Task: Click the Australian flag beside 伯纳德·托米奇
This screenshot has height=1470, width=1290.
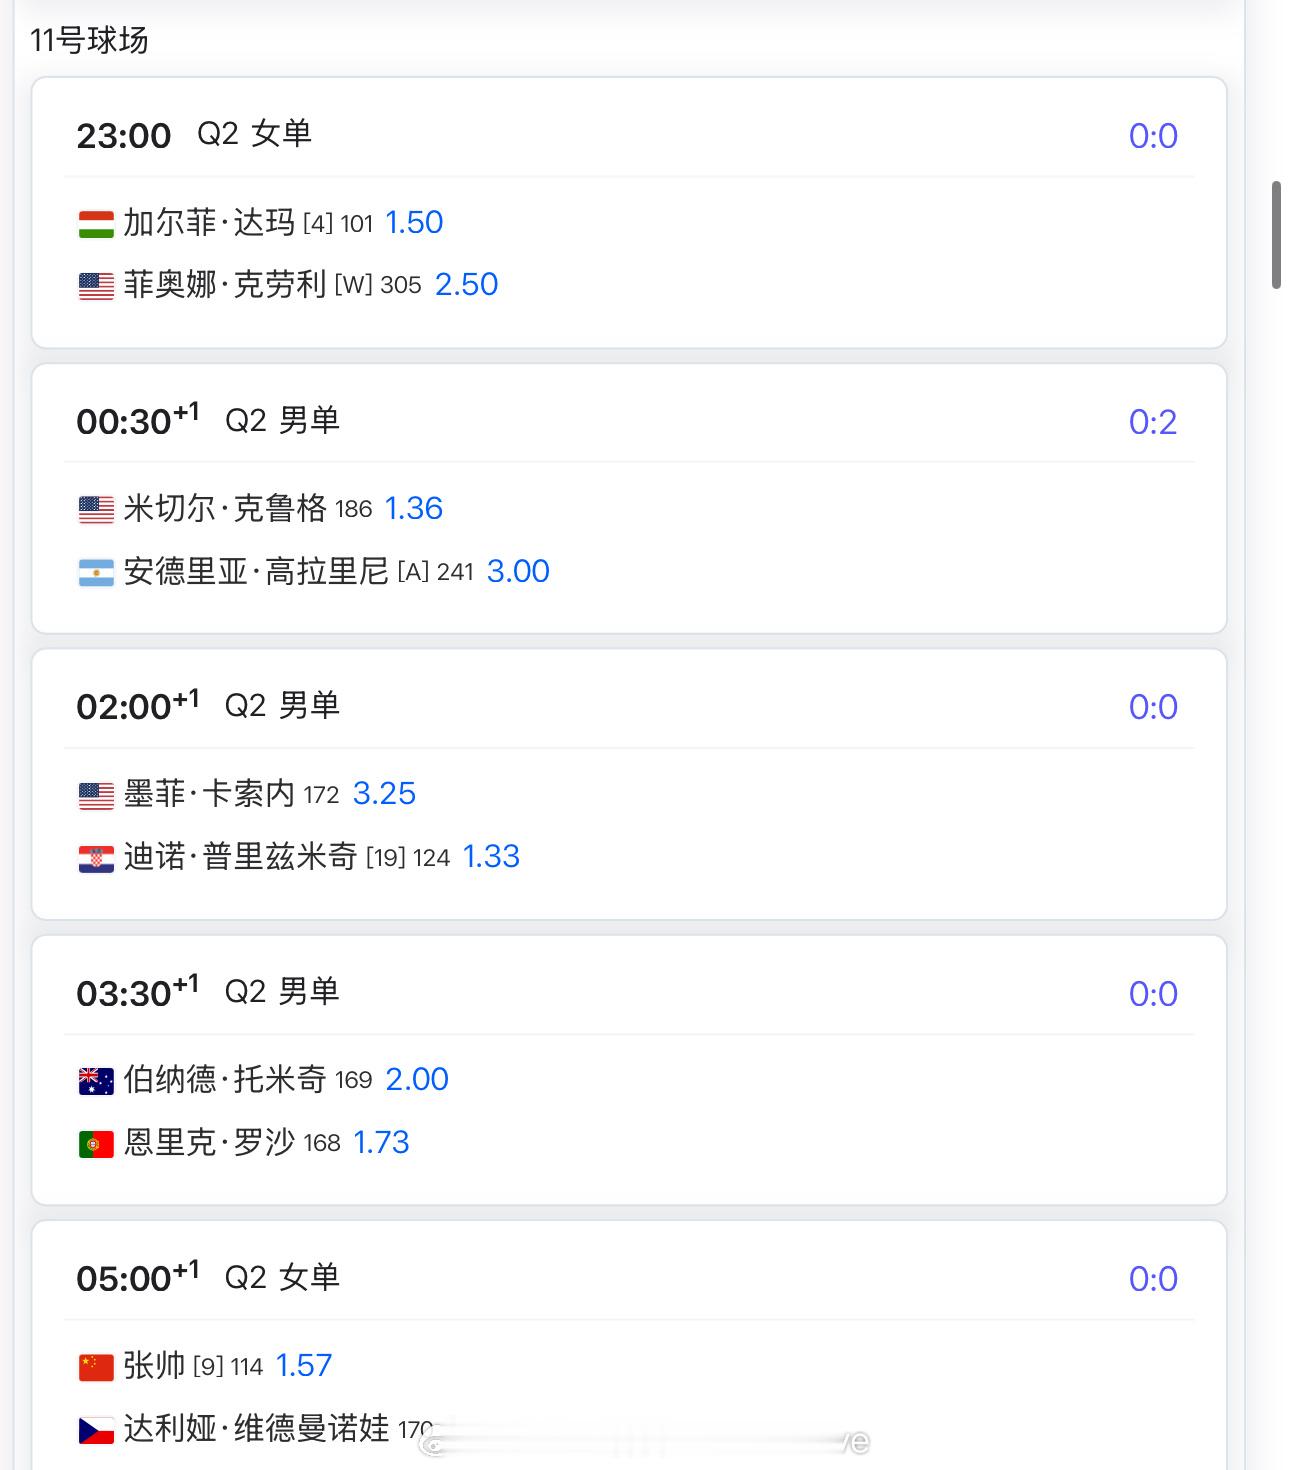Action: point(96,1080)
